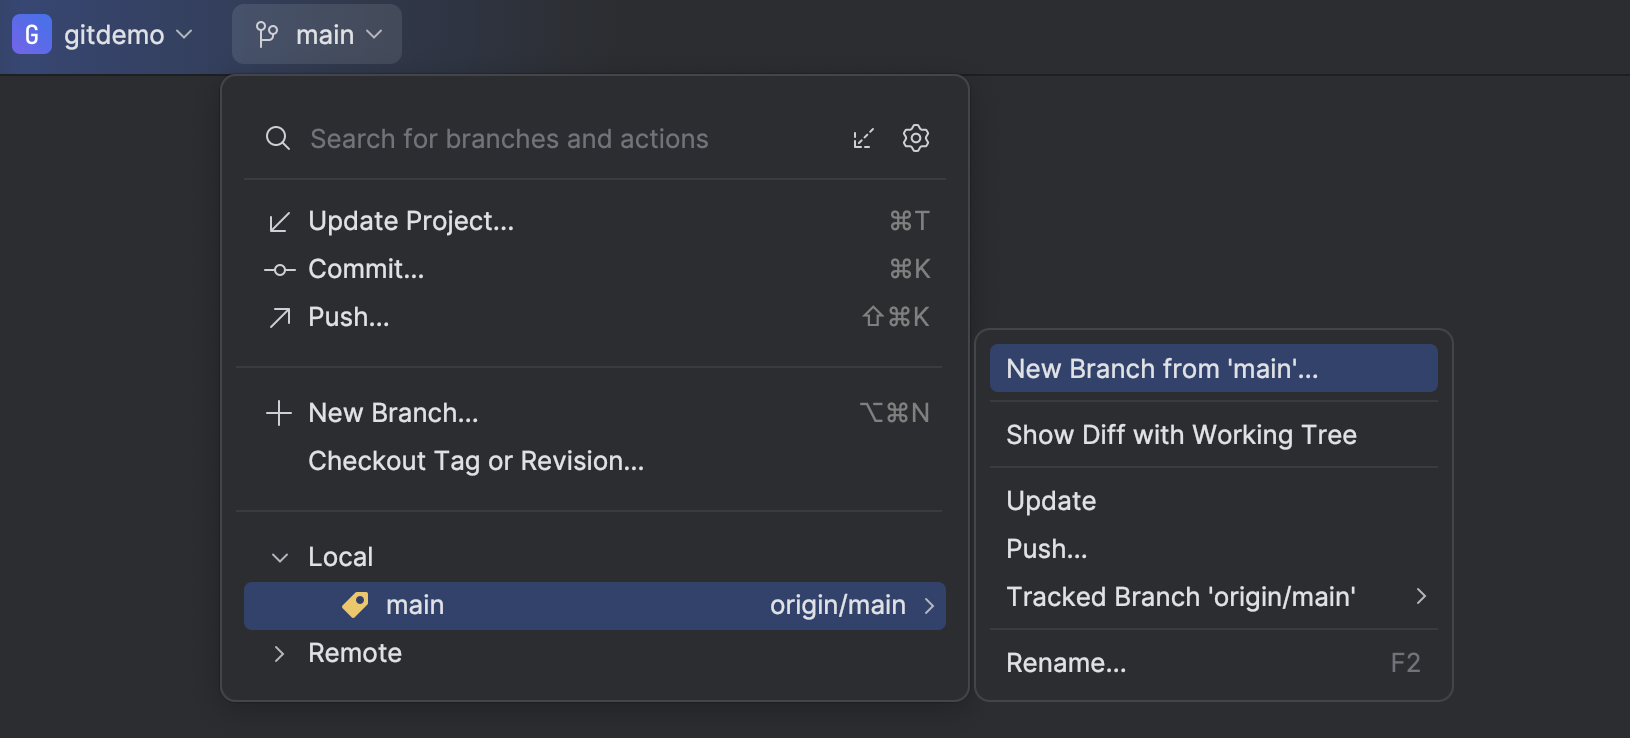Image resolution: width=1630 pixels, height=738 pixels.
Task: Collapse the Local branches section
Action: (278, 556)
